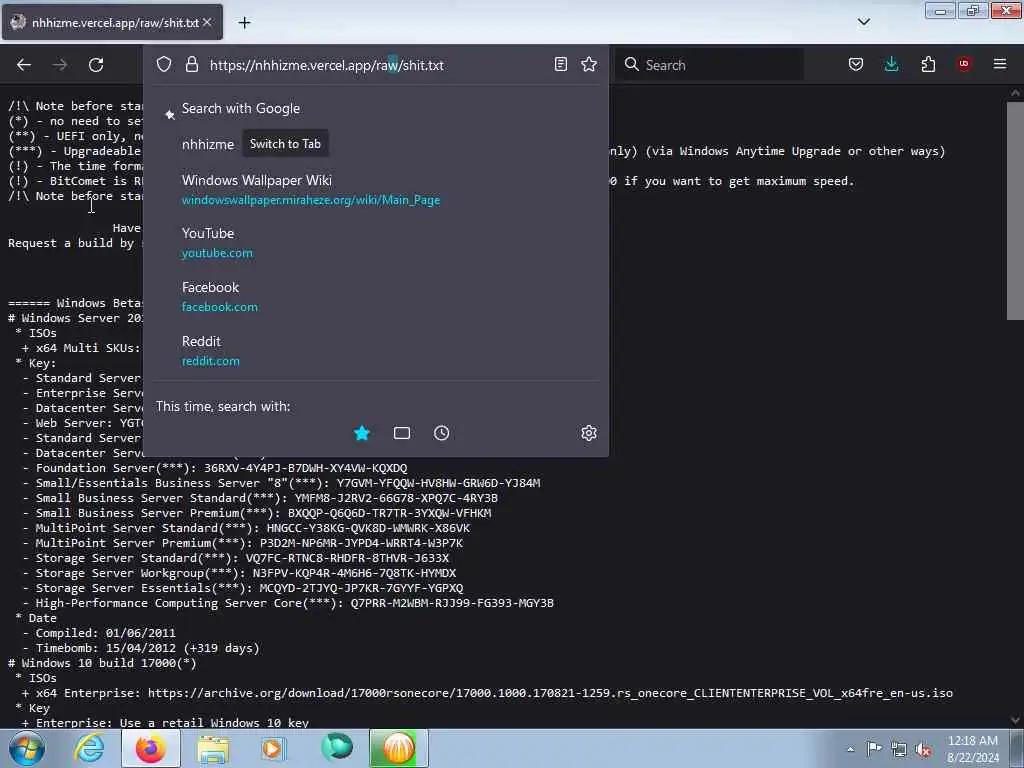Search history with the clock shortcut
The image size is (1024, 768).
click(441, 433)
